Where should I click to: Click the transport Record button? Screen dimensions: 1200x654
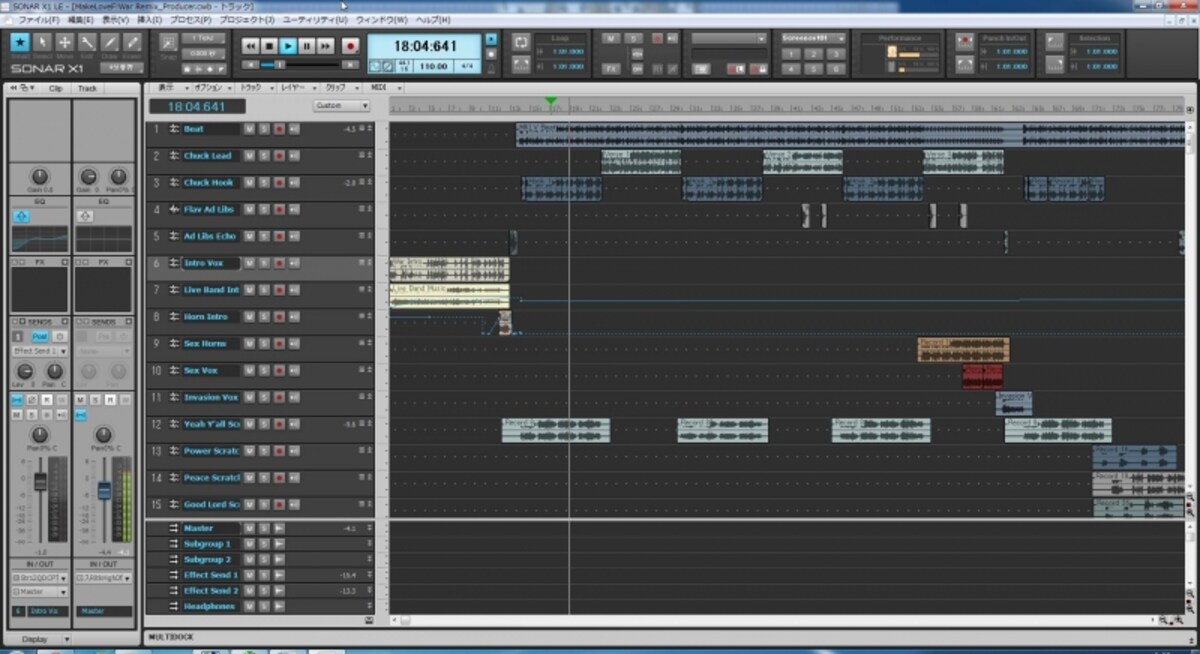350,46
